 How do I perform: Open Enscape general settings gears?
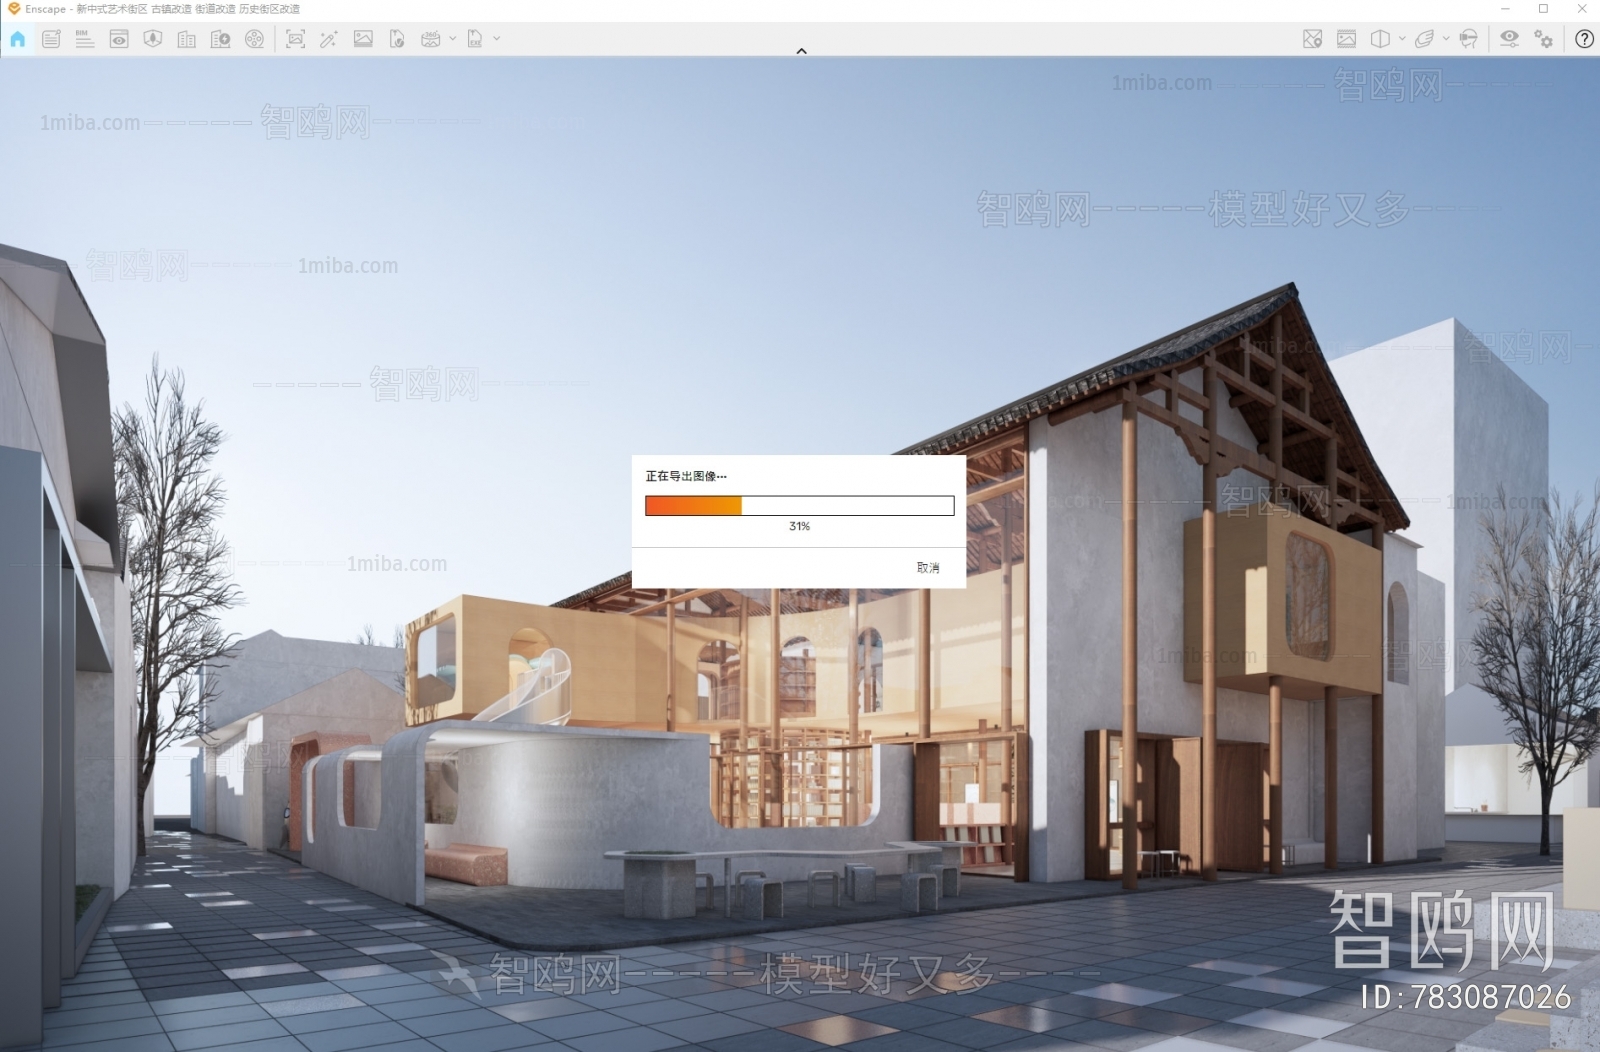point(1544,39)
